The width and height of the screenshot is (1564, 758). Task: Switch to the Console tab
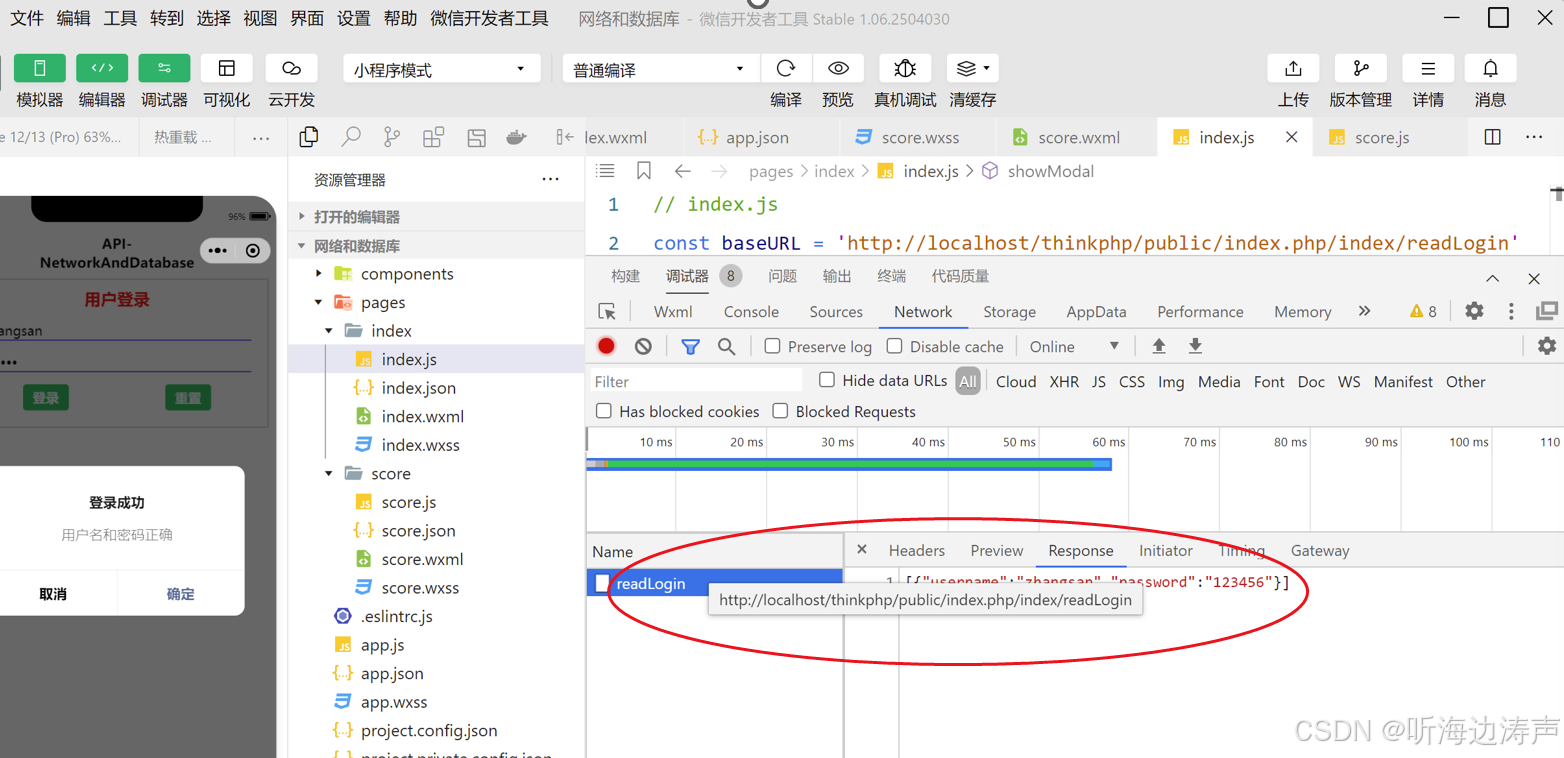coord(751,312)
